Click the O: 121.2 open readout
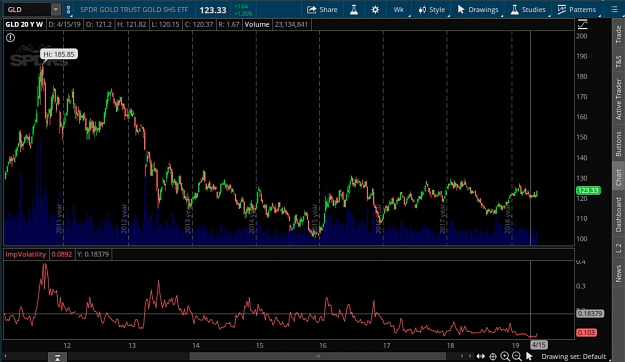This screenshot has height=362, width=625. coord(99,24)
